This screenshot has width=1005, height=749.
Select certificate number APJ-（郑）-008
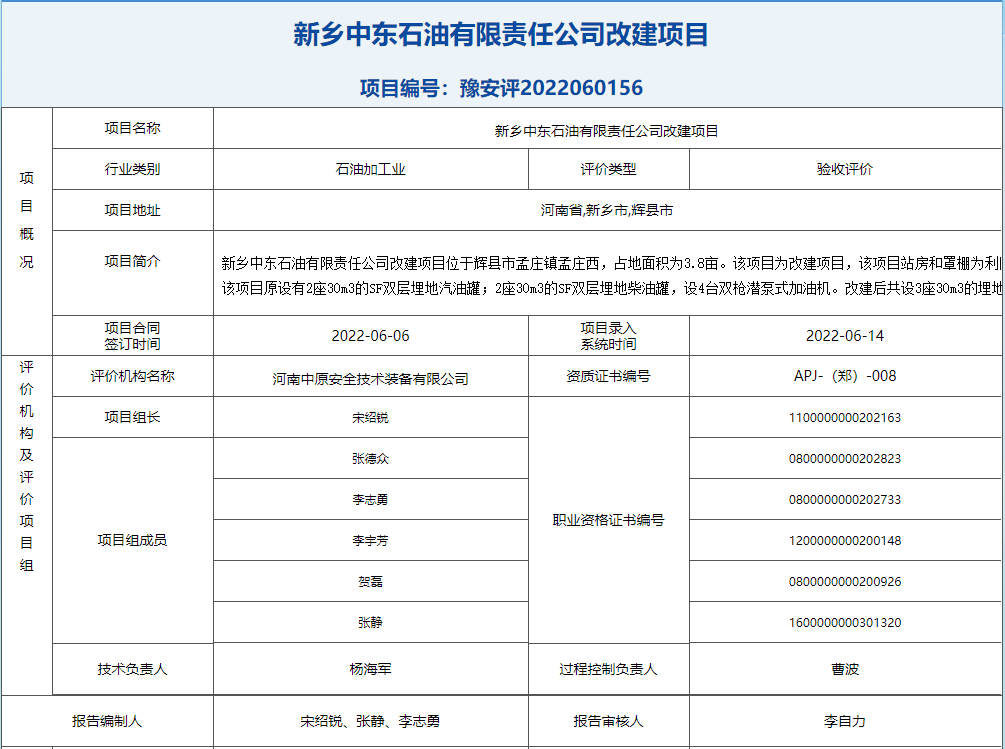845,376
